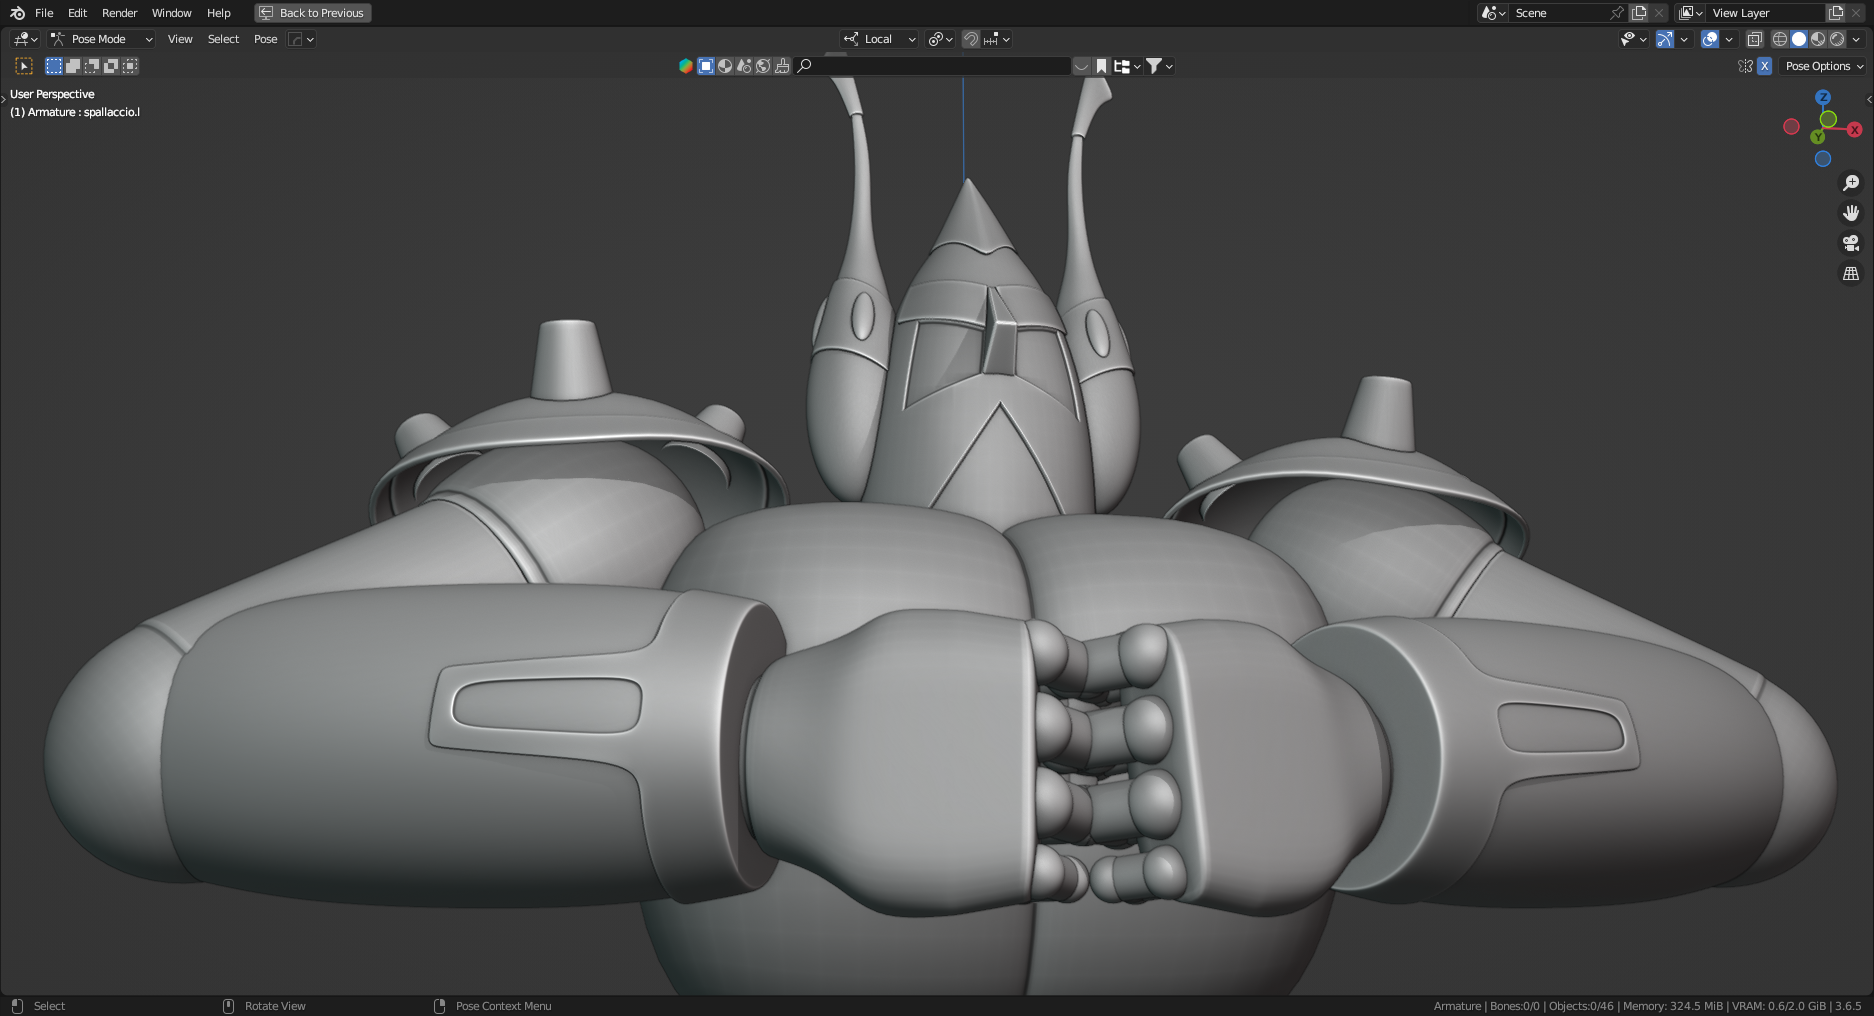The image size is (1874, 1016).
Task: Toggle Show Overlays button
Action: click(x=1710, y=39)
